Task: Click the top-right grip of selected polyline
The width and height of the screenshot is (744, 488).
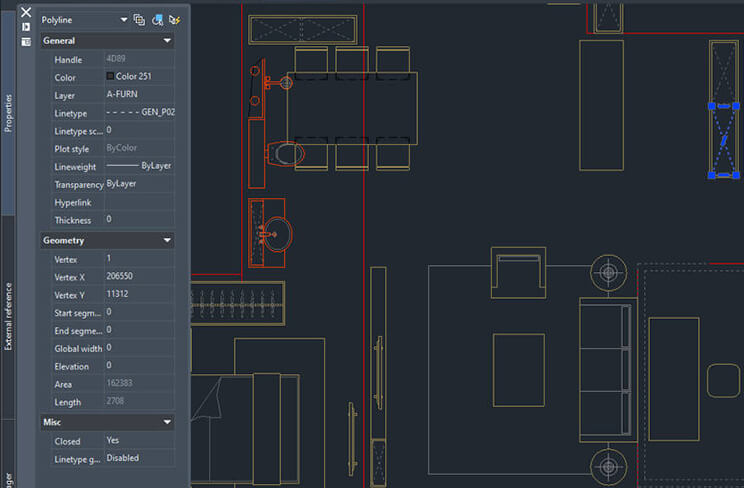Action: coord(739,105)
